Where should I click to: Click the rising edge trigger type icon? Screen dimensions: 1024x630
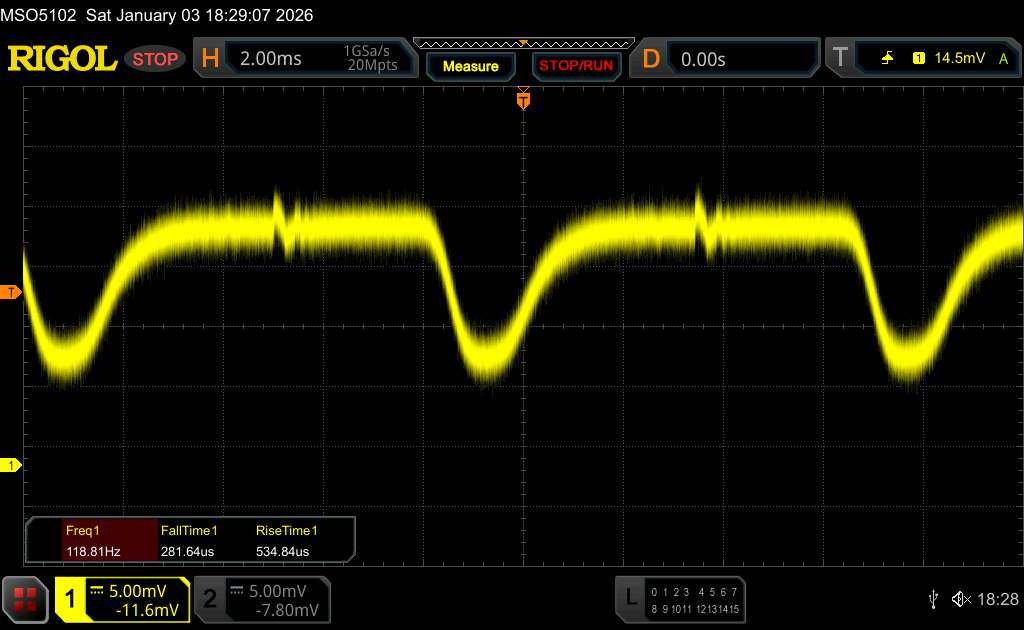click(x=887, y=59)
